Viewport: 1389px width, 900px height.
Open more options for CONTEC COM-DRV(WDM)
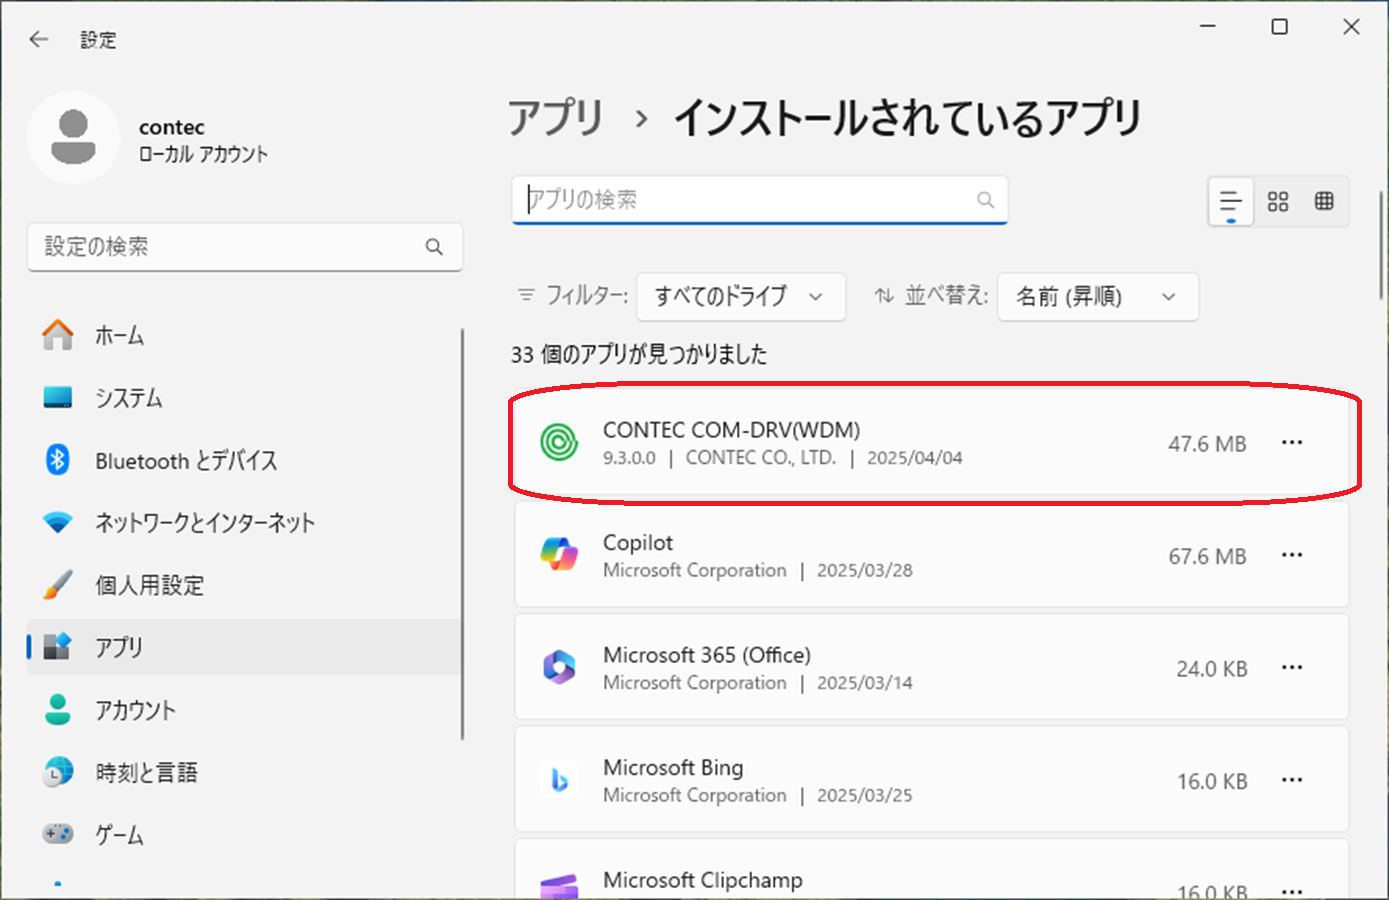[x=1292, y=442]
